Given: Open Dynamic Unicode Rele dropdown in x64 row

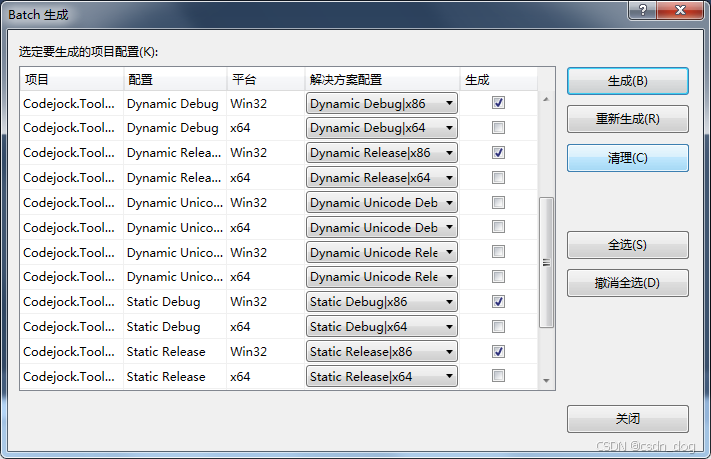Looking at the screenshot, I should coord(381,277).
